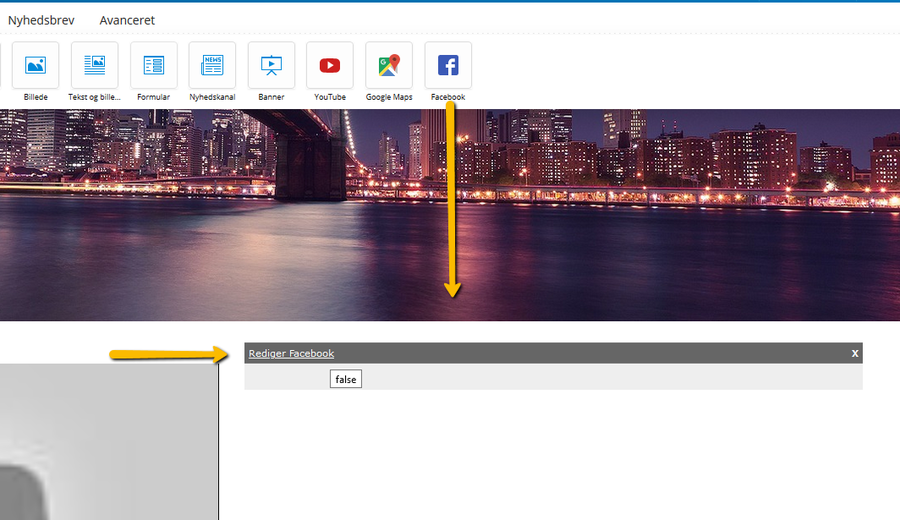Image resolution: width=900 pixels, height=520 pixels.
Task: Click the 'Tekst og bille...' label text
Action: (x=95, y=97)
